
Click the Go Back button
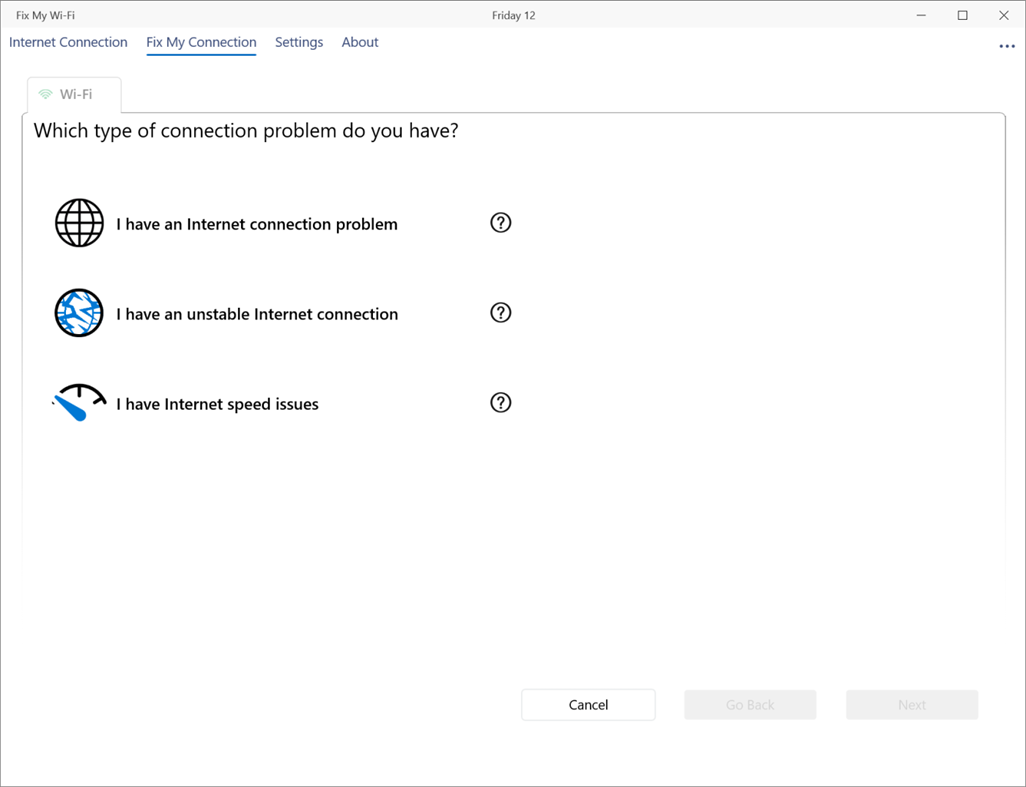(750, 705)
